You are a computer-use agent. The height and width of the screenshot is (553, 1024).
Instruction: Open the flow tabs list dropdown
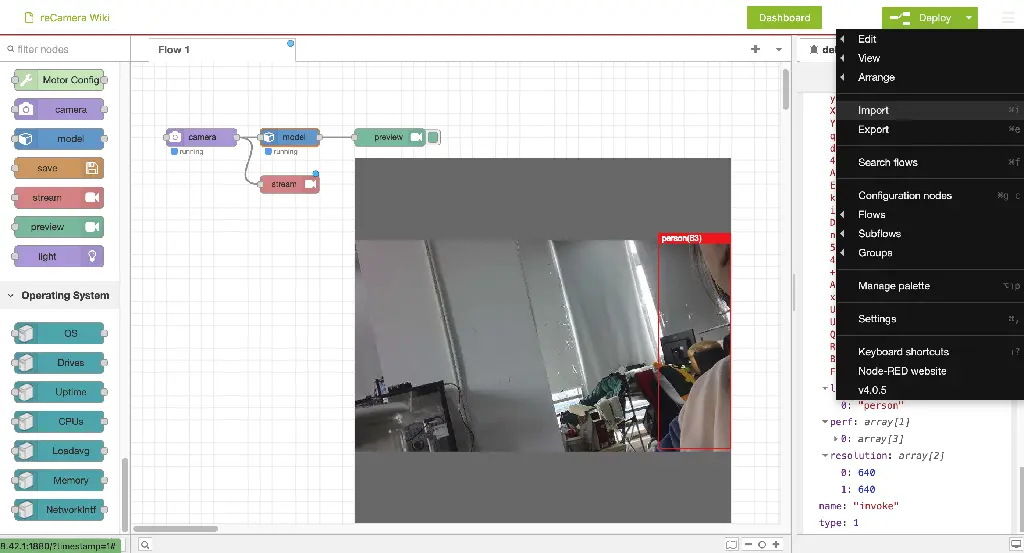click(x=778, y=49)
